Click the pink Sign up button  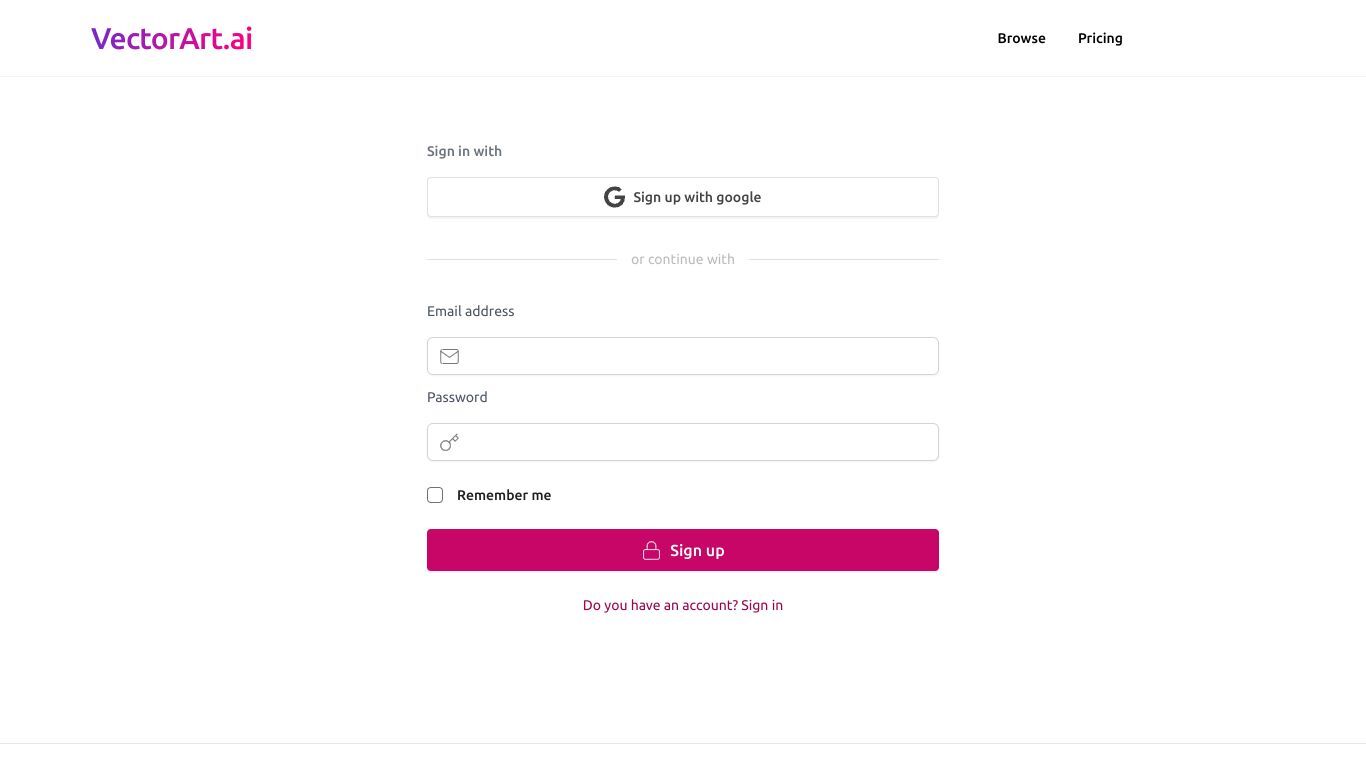pyautogui.click(x=683, y=550)
